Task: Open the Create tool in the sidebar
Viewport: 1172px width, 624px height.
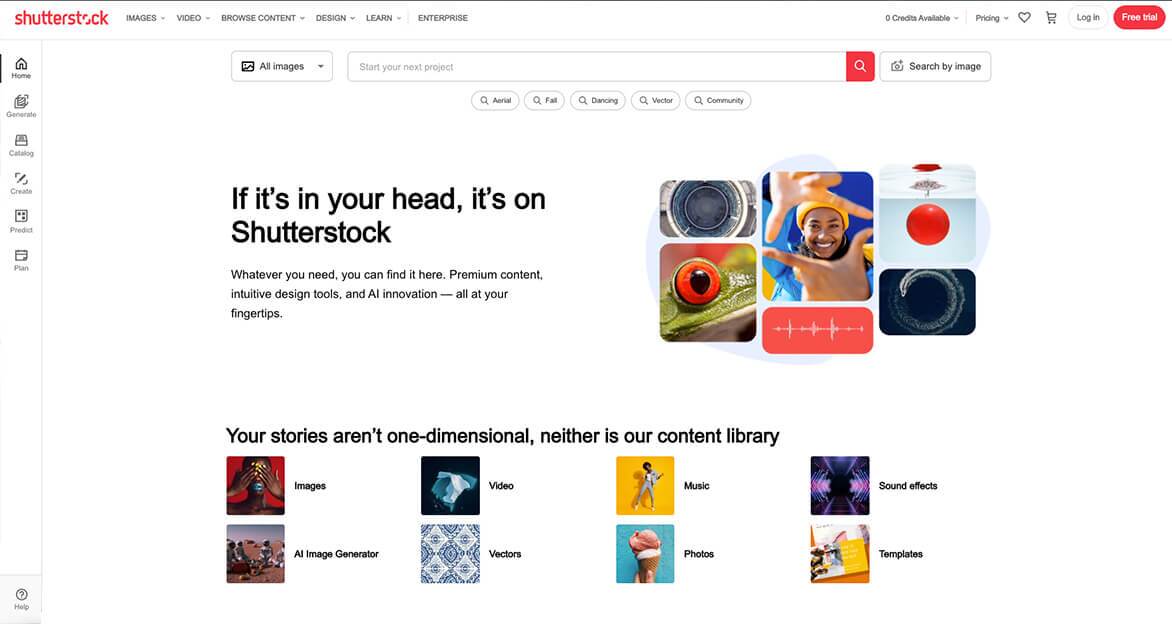Action: 21,183
